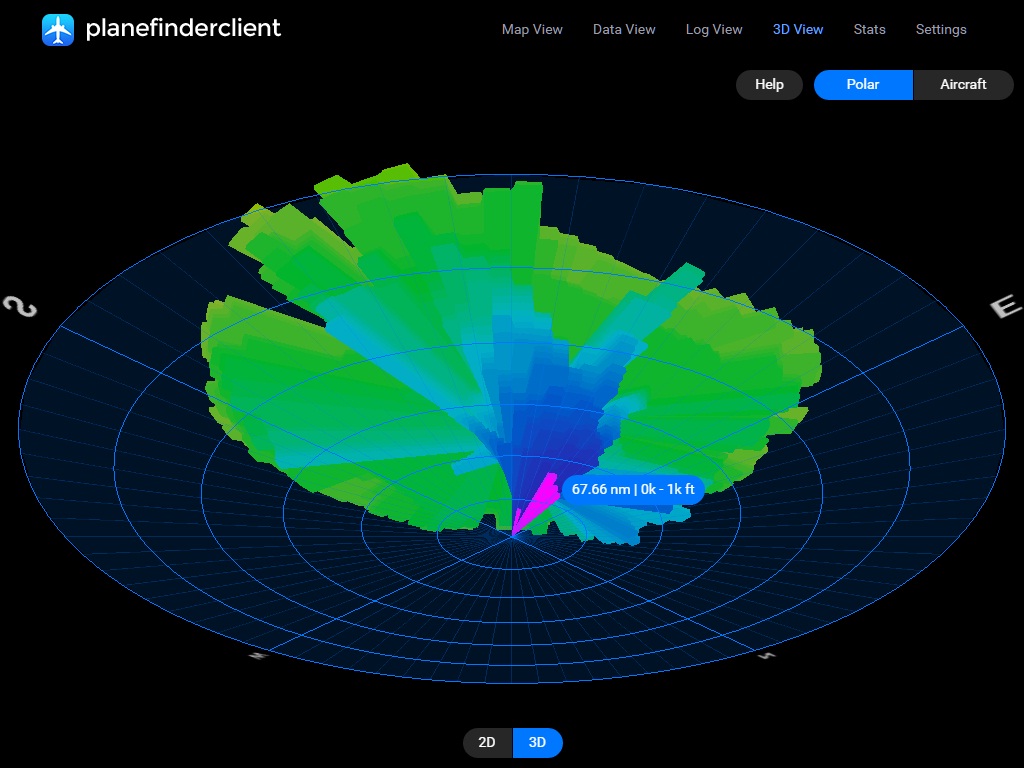The image size is (1024, 768).
Task: Click the S compass marker at bottom right
Action: (x=767, y=656)
